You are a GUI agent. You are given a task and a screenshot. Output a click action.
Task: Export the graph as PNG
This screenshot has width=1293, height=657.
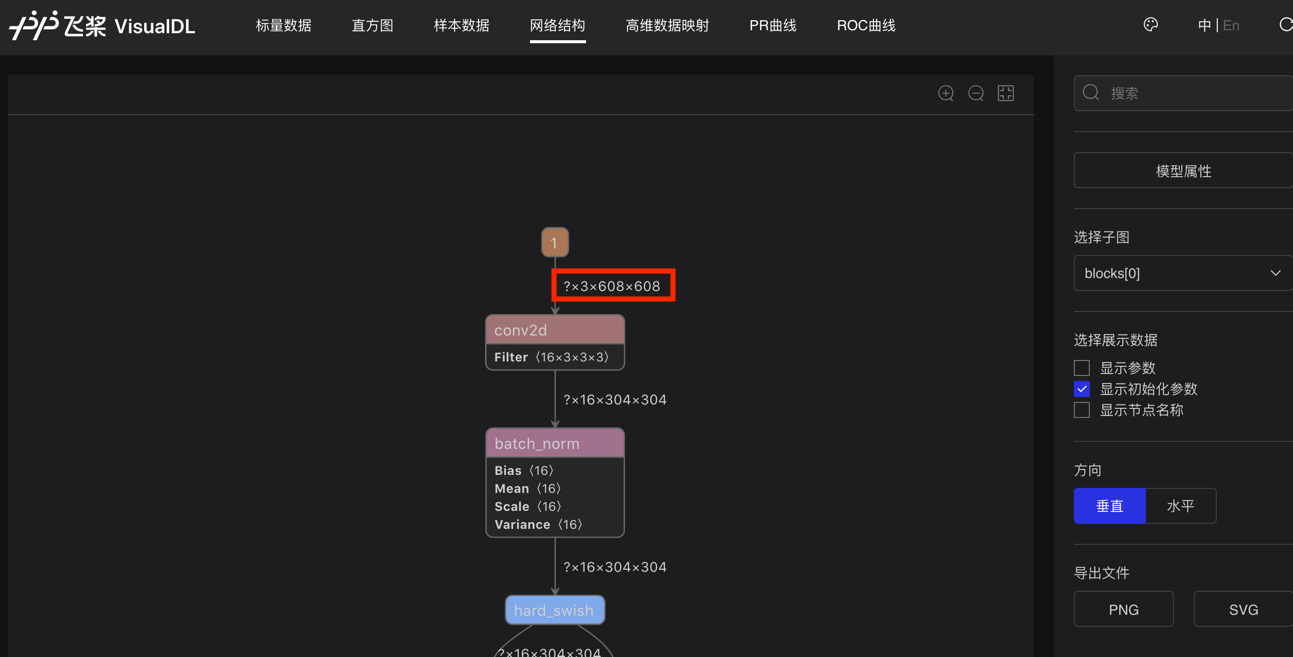pos(1123,608)
